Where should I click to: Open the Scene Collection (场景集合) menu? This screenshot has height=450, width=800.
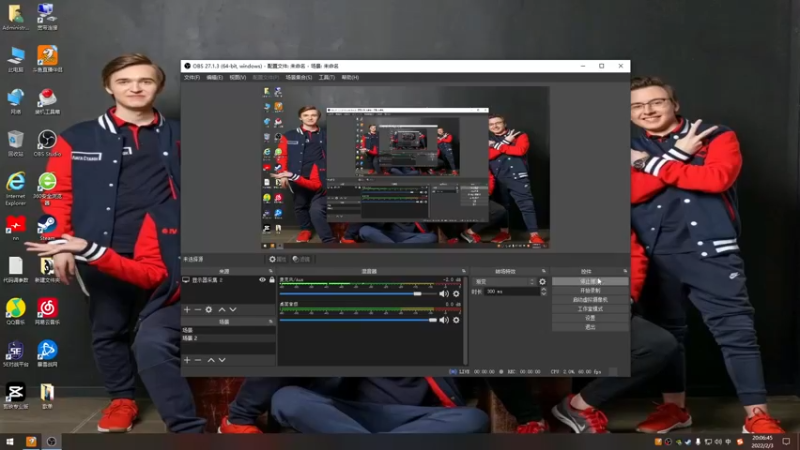tap(298, 78)
